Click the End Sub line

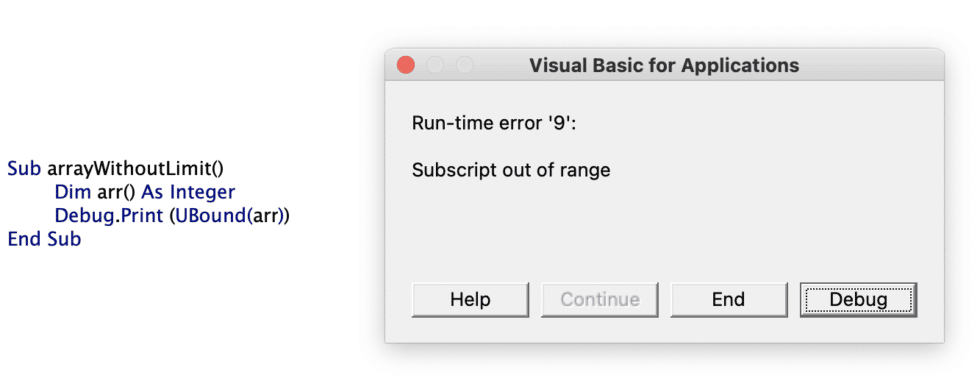[44, 239]
